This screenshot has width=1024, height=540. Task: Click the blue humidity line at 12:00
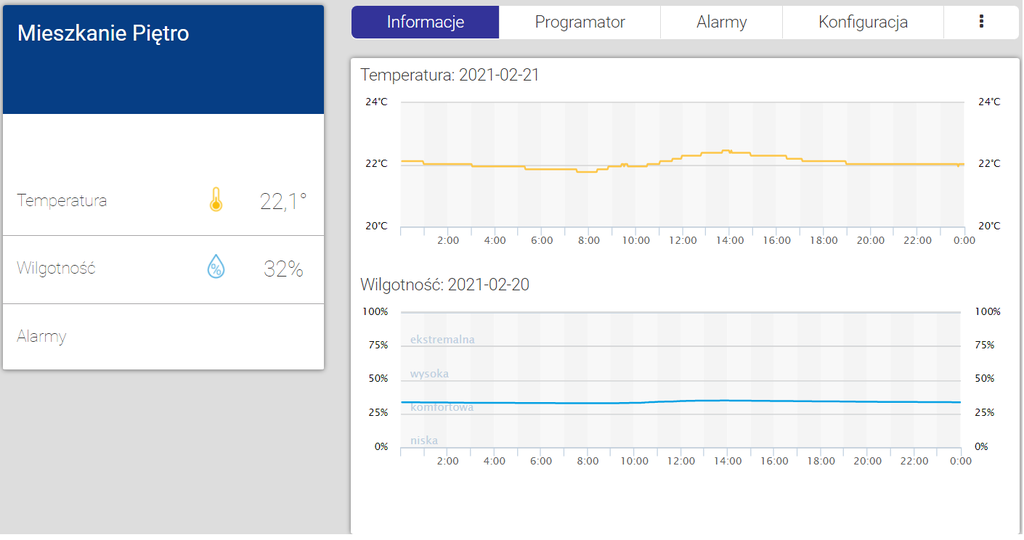coord(682,401)
